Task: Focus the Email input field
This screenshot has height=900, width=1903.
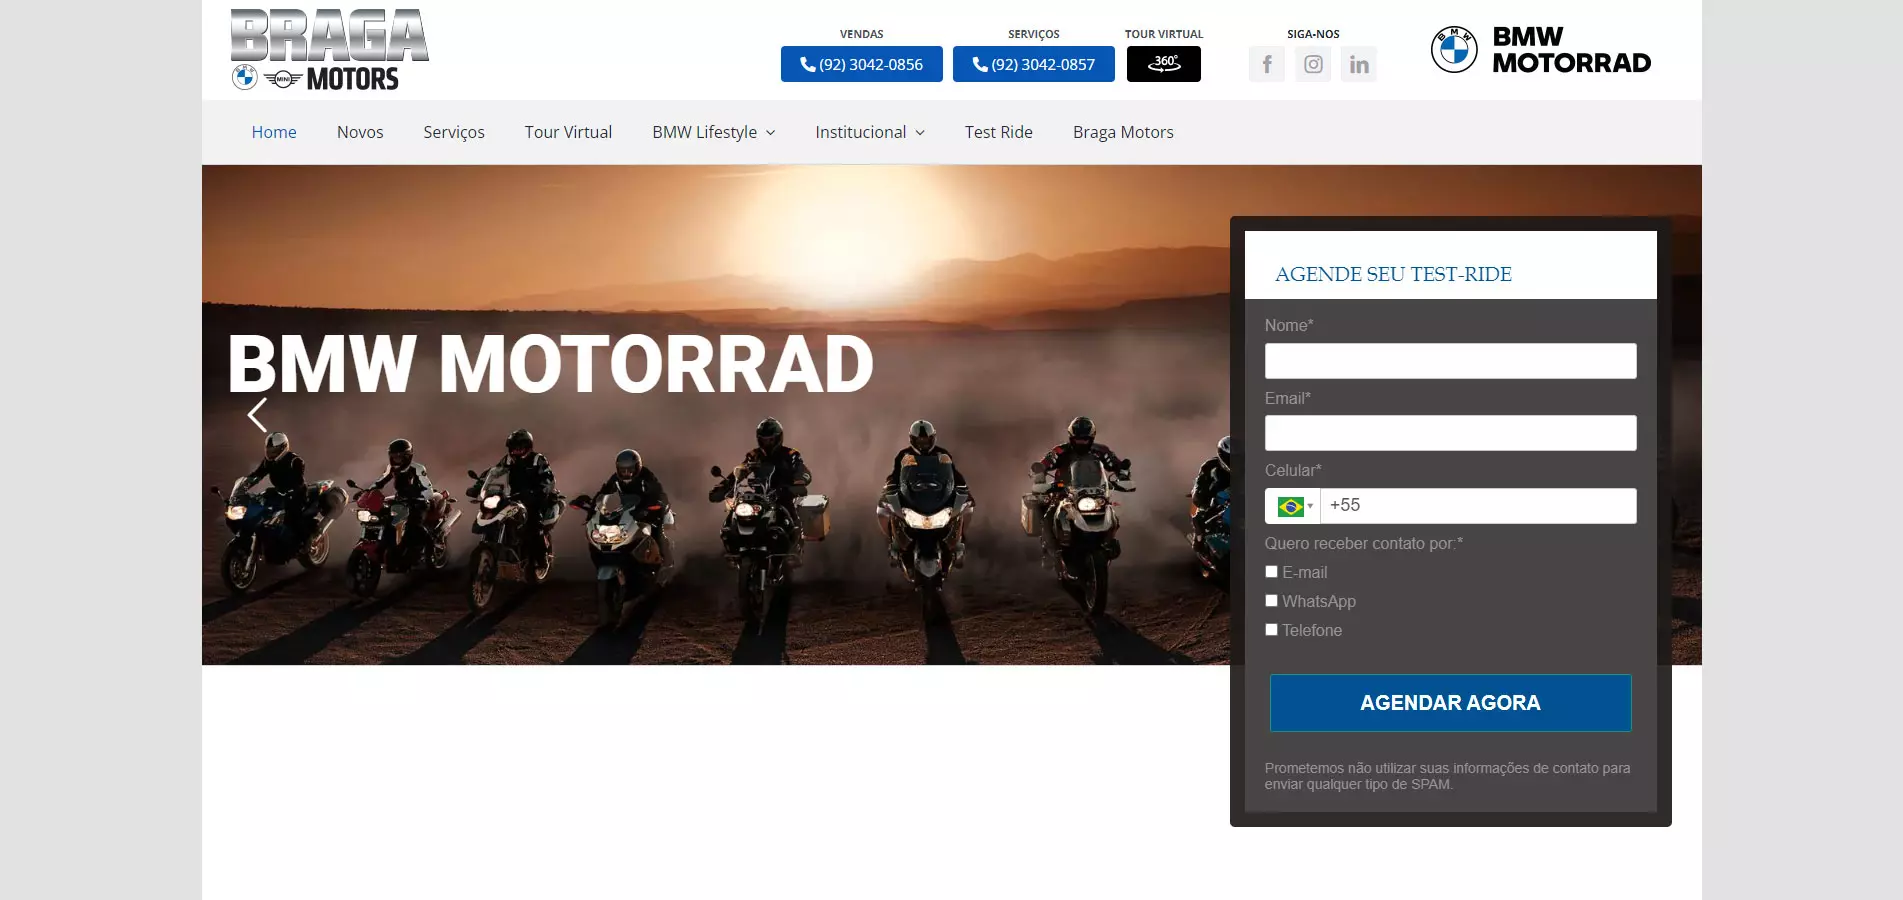Action: pos(1450,433)
